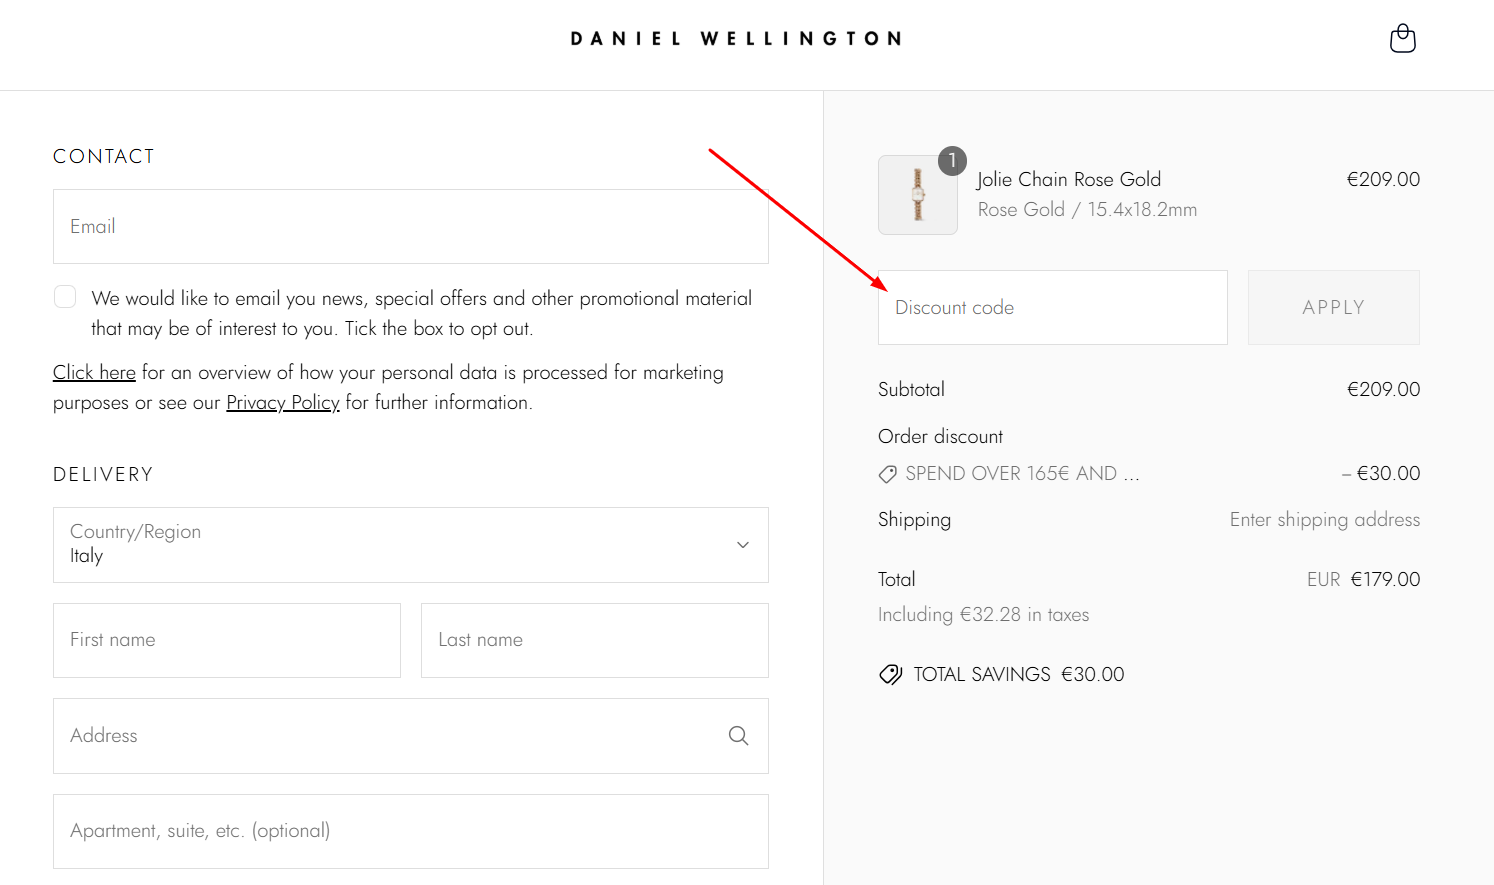The width and height of the screenshot is (1494, 885).
Task: Expand the country selector chevron
Action: 742,545
